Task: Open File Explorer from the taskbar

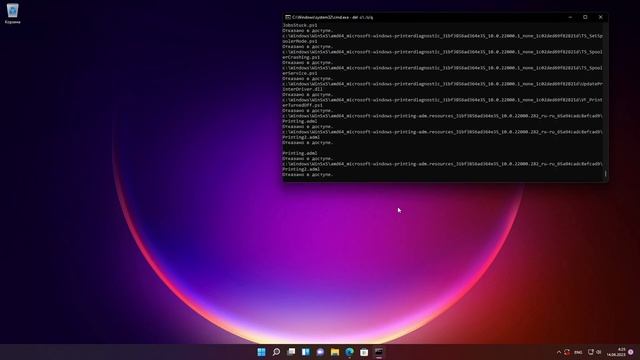Action: [x=335, y=352]
